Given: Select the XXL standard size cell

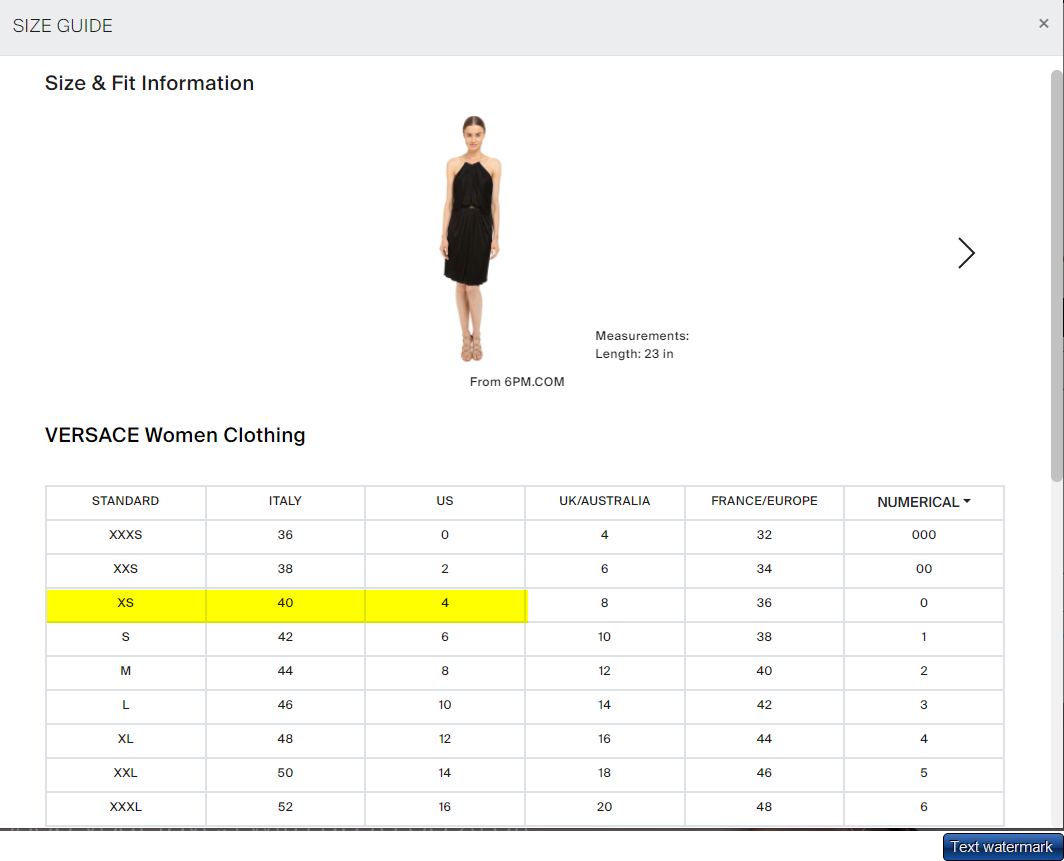Looking at the screenshot, I should click(126, 773).
